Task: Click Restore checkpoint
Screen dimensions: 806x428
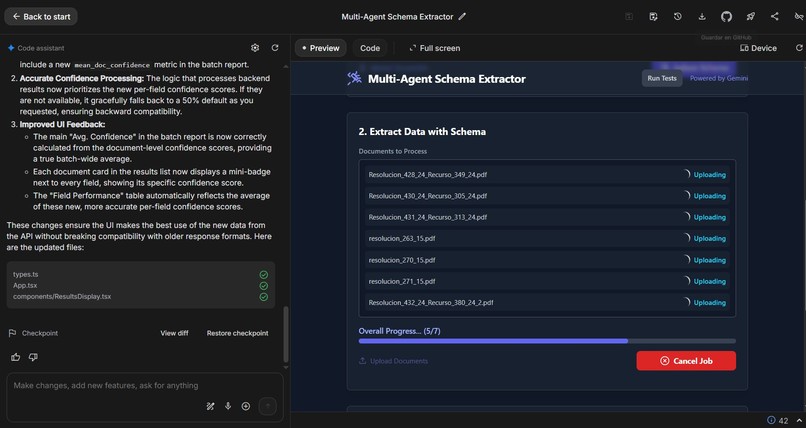Action: tap(237, 333)
